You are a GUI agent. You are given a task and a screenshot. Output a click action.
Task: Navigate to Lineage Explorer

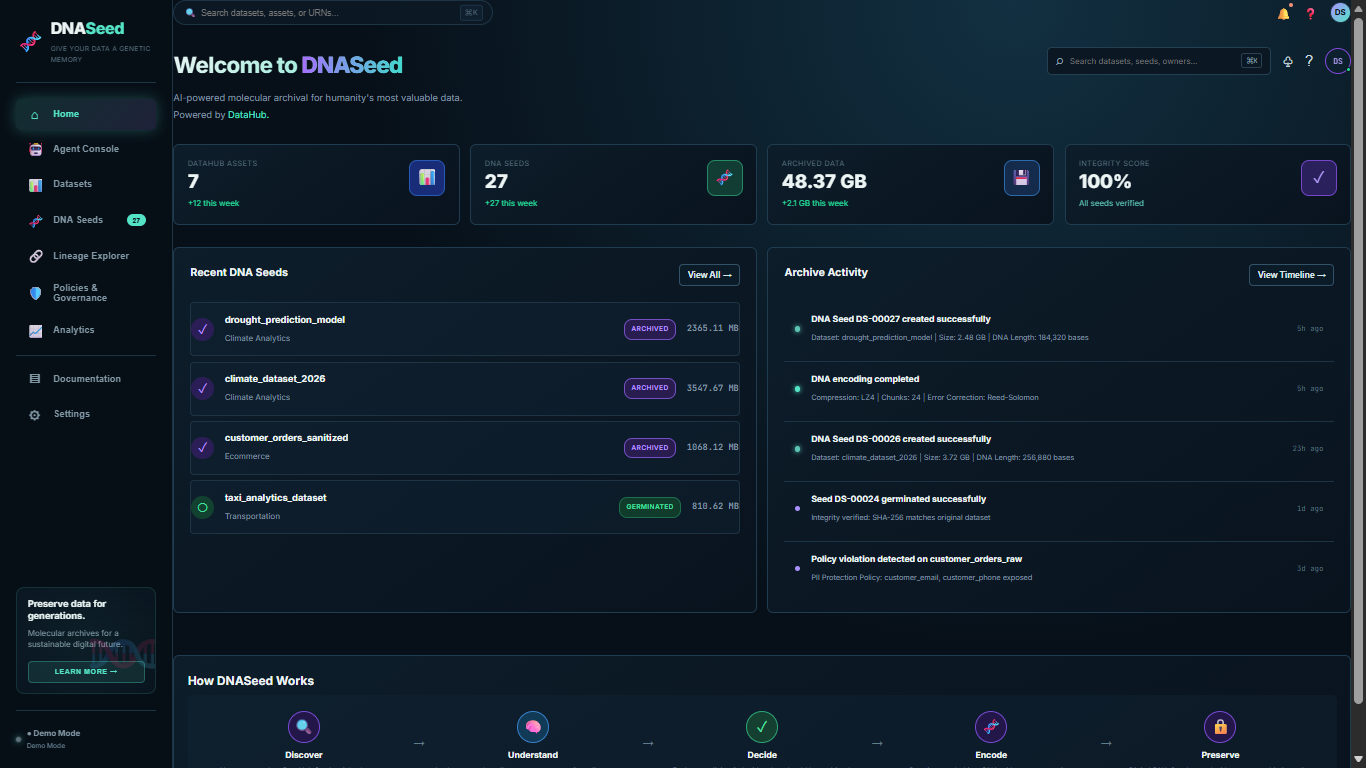tap(86, 256)
